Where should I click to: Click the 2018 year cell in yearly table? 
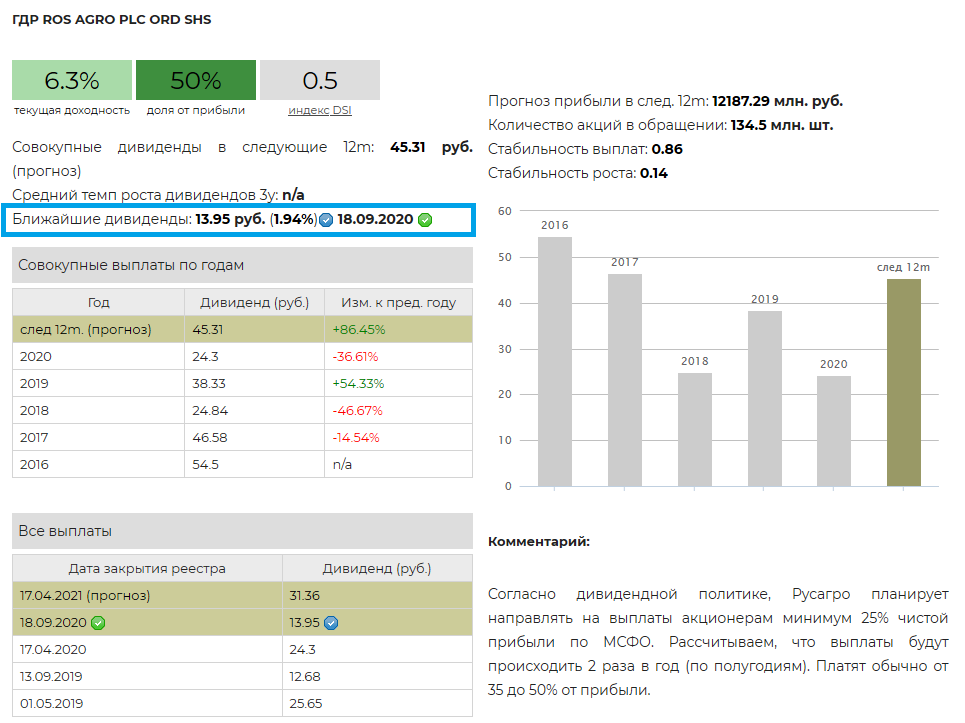(98, 410)
